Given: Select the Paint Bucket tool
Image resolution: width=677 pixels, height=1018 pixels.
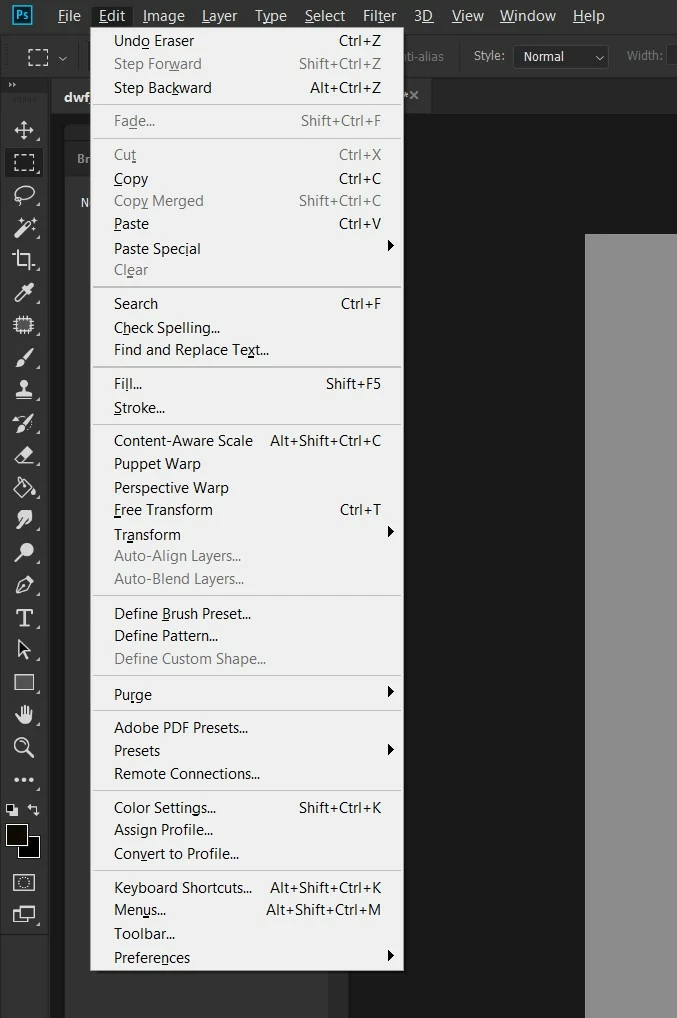Looking at the screenshot, I should click(x=24, y=488).
